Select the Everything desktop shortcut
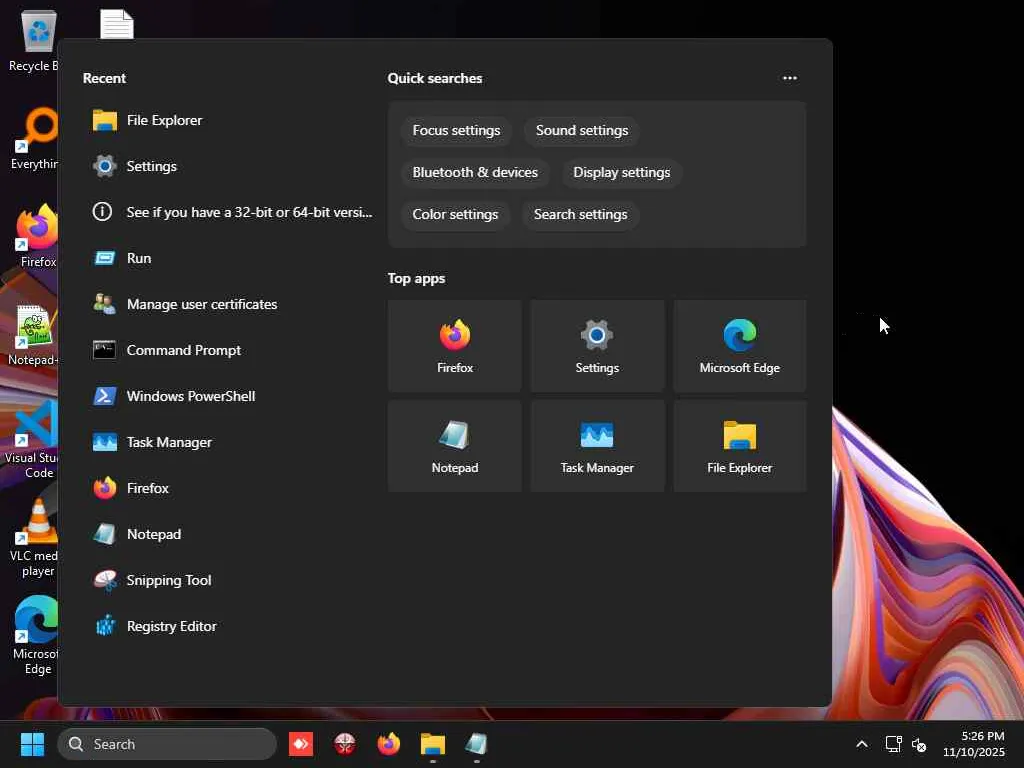This screenshot has height=768, width=1024. coord(33,140)
